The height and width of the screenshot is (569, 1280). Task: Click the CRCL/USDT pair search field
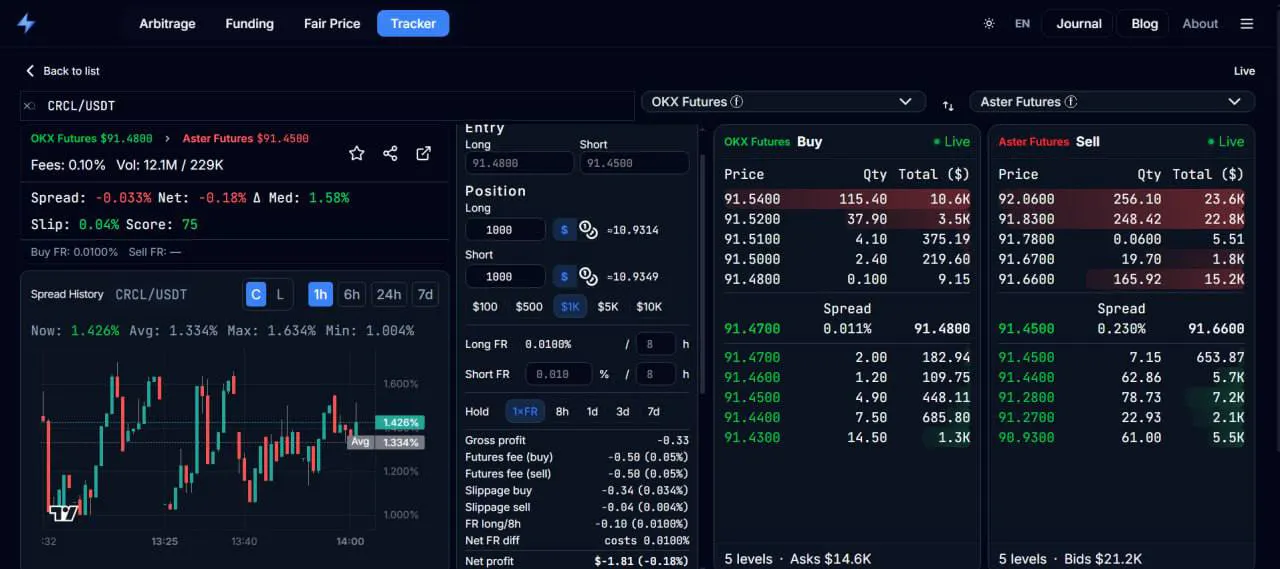tap(327, 106)
